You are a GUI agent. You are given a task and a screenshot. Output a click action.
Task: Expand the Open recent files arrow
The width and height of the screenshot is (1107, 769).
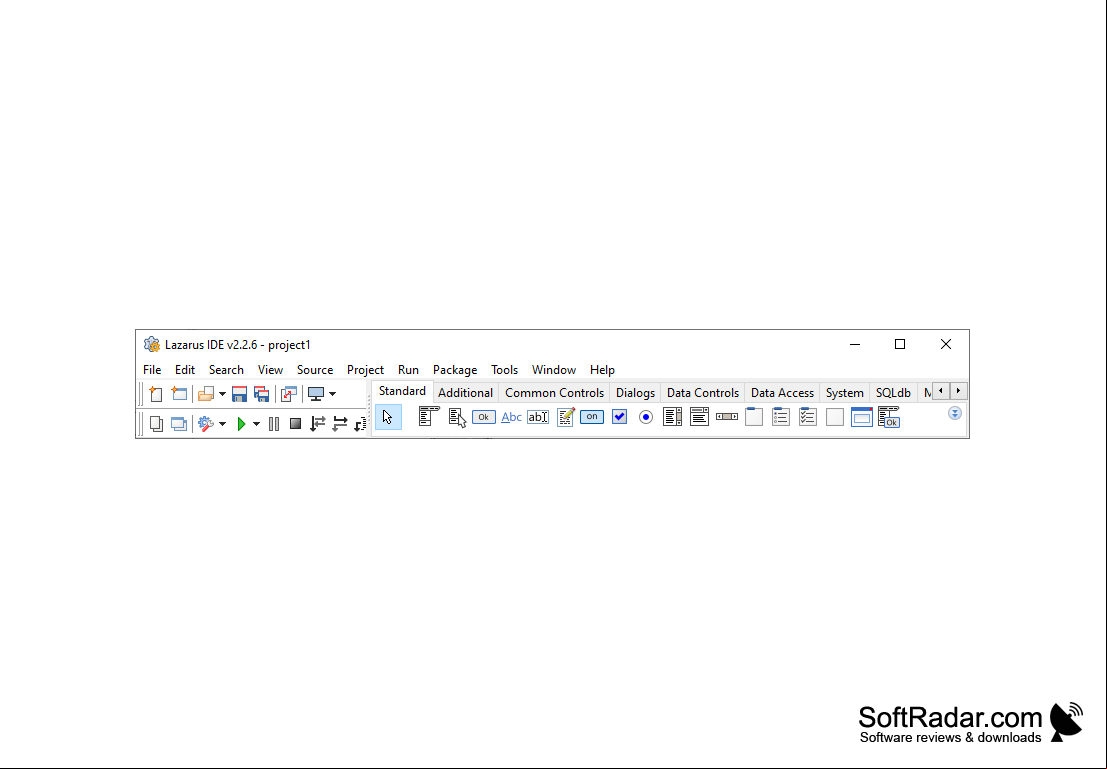click(x=222, y=394)
